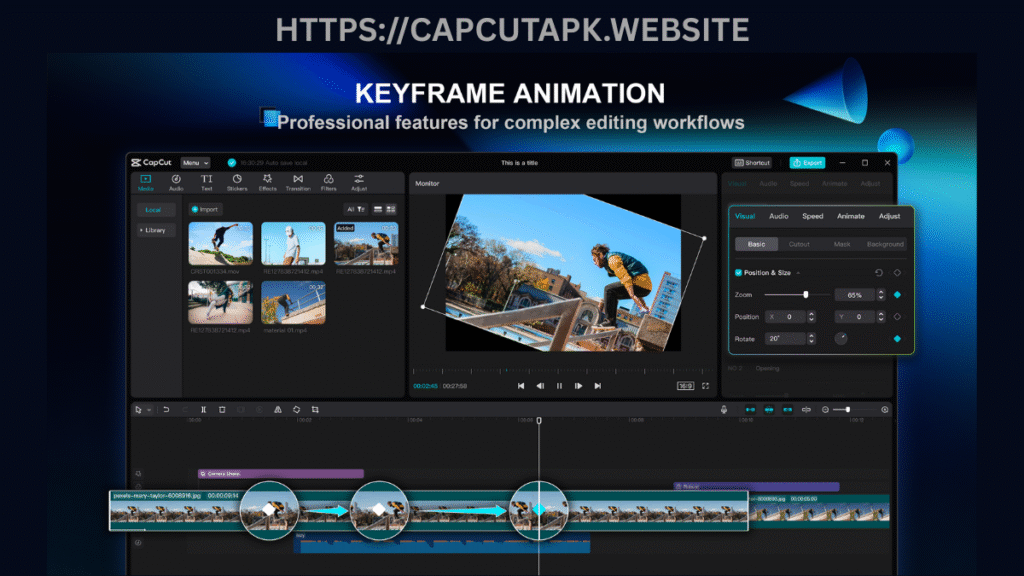Screen dimensions: 1024x576
Task: Switch to the Audio tab in highlighted panel
Action: point(778,216)
